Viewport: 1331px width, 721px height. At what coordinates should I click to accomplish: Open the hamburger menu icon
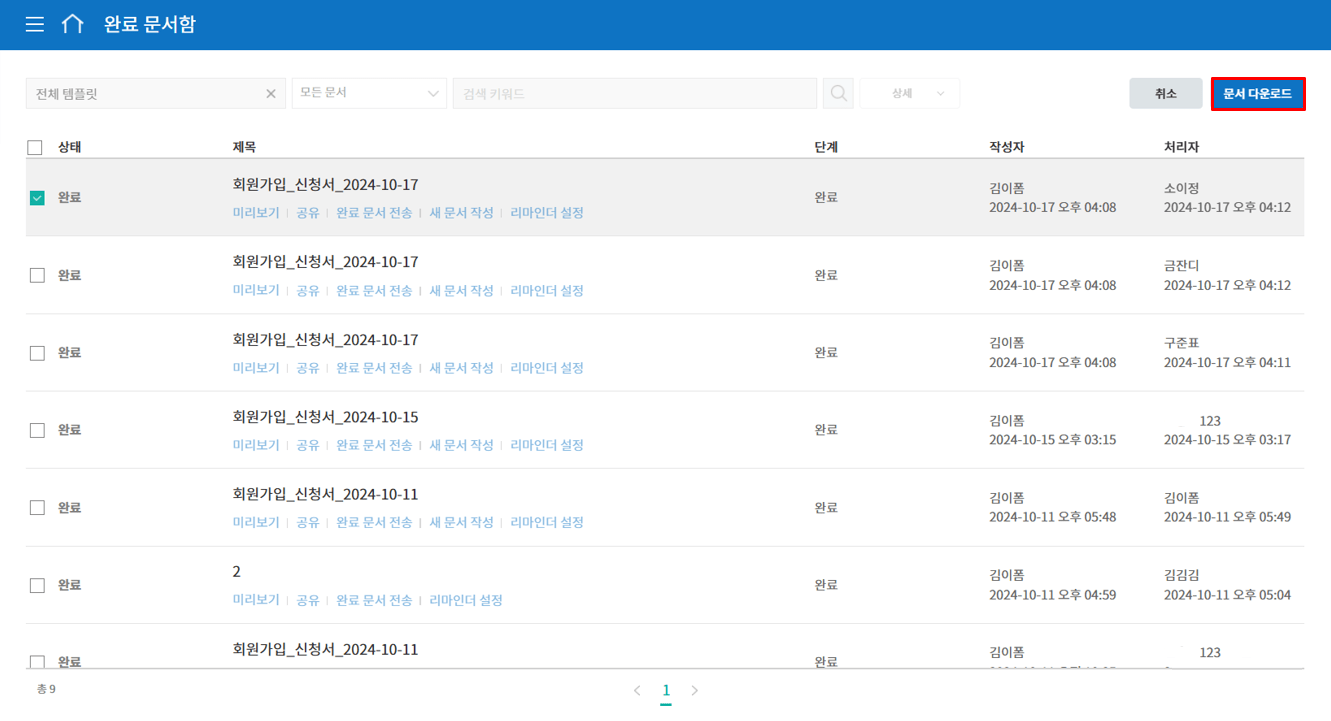(35, 24)
